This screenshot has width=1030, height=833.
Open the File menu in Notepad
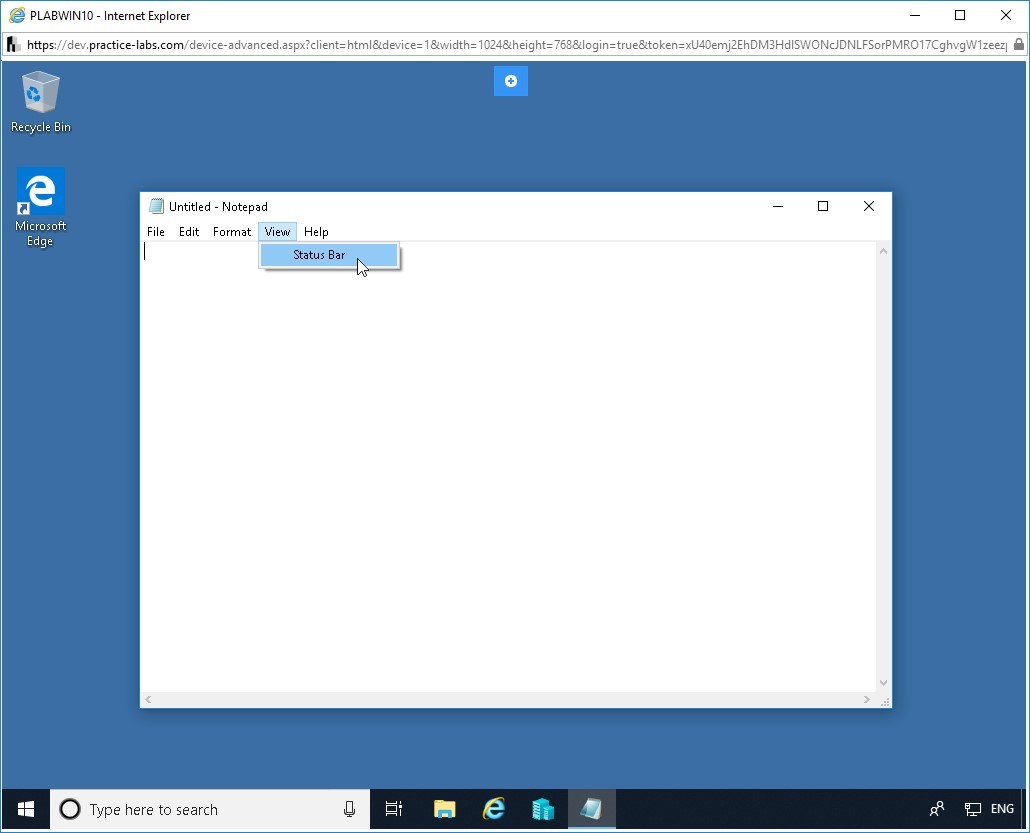(x=156, y=232)
